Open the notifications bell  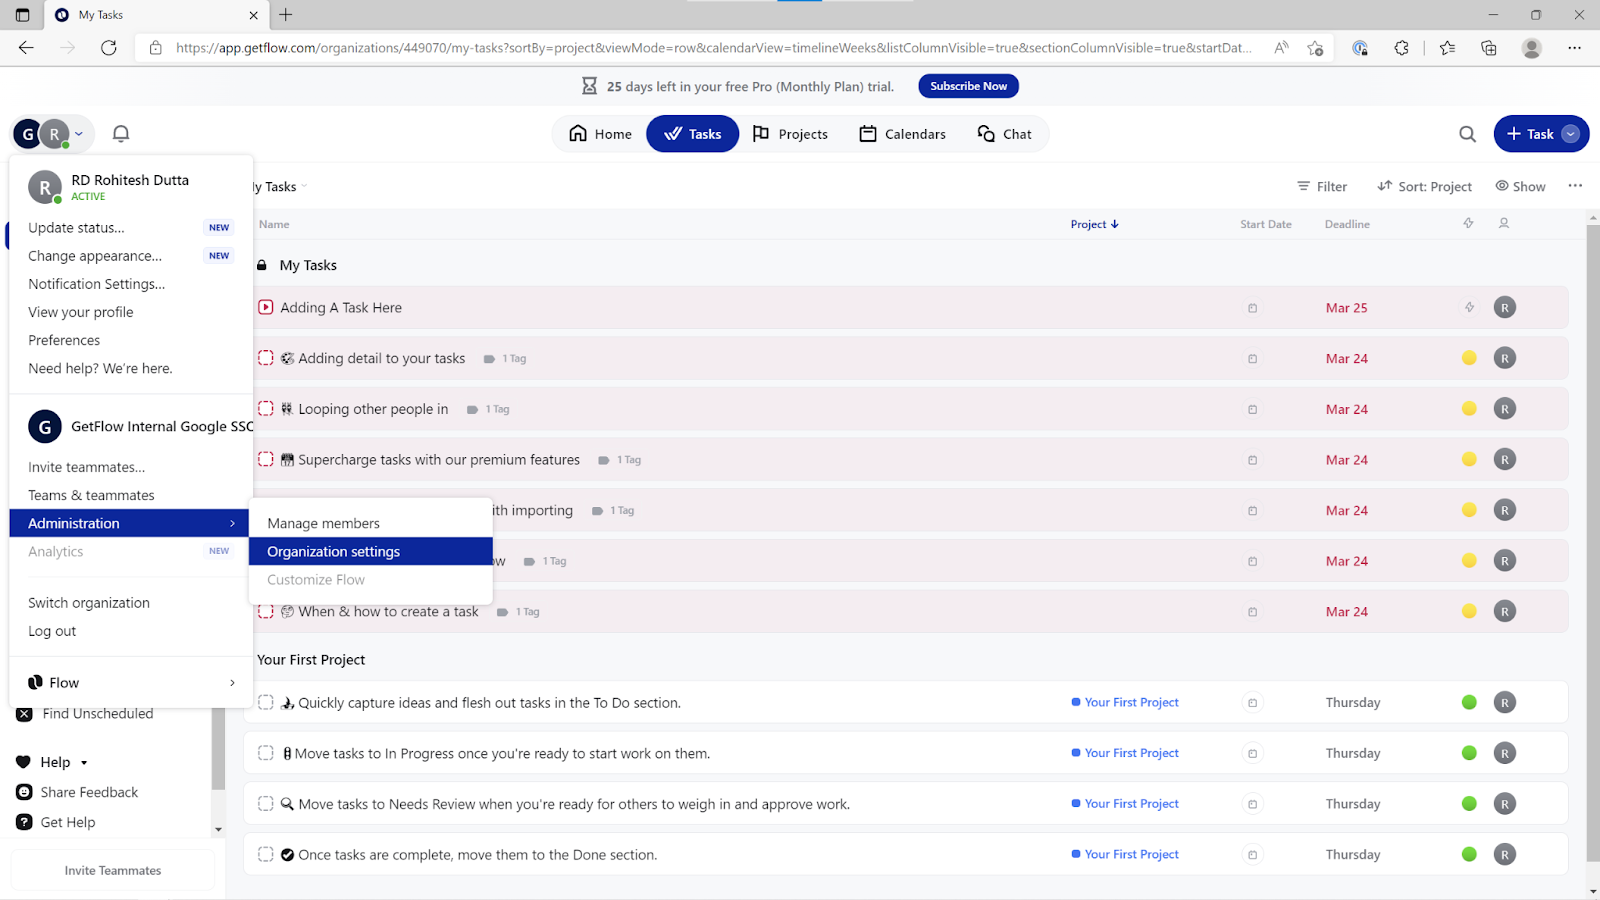point(121,134)
